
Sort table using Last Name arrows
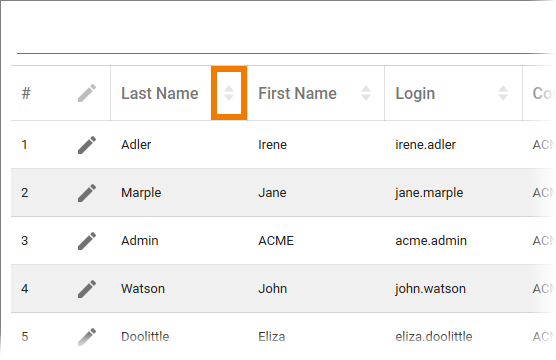click(229, 93)
